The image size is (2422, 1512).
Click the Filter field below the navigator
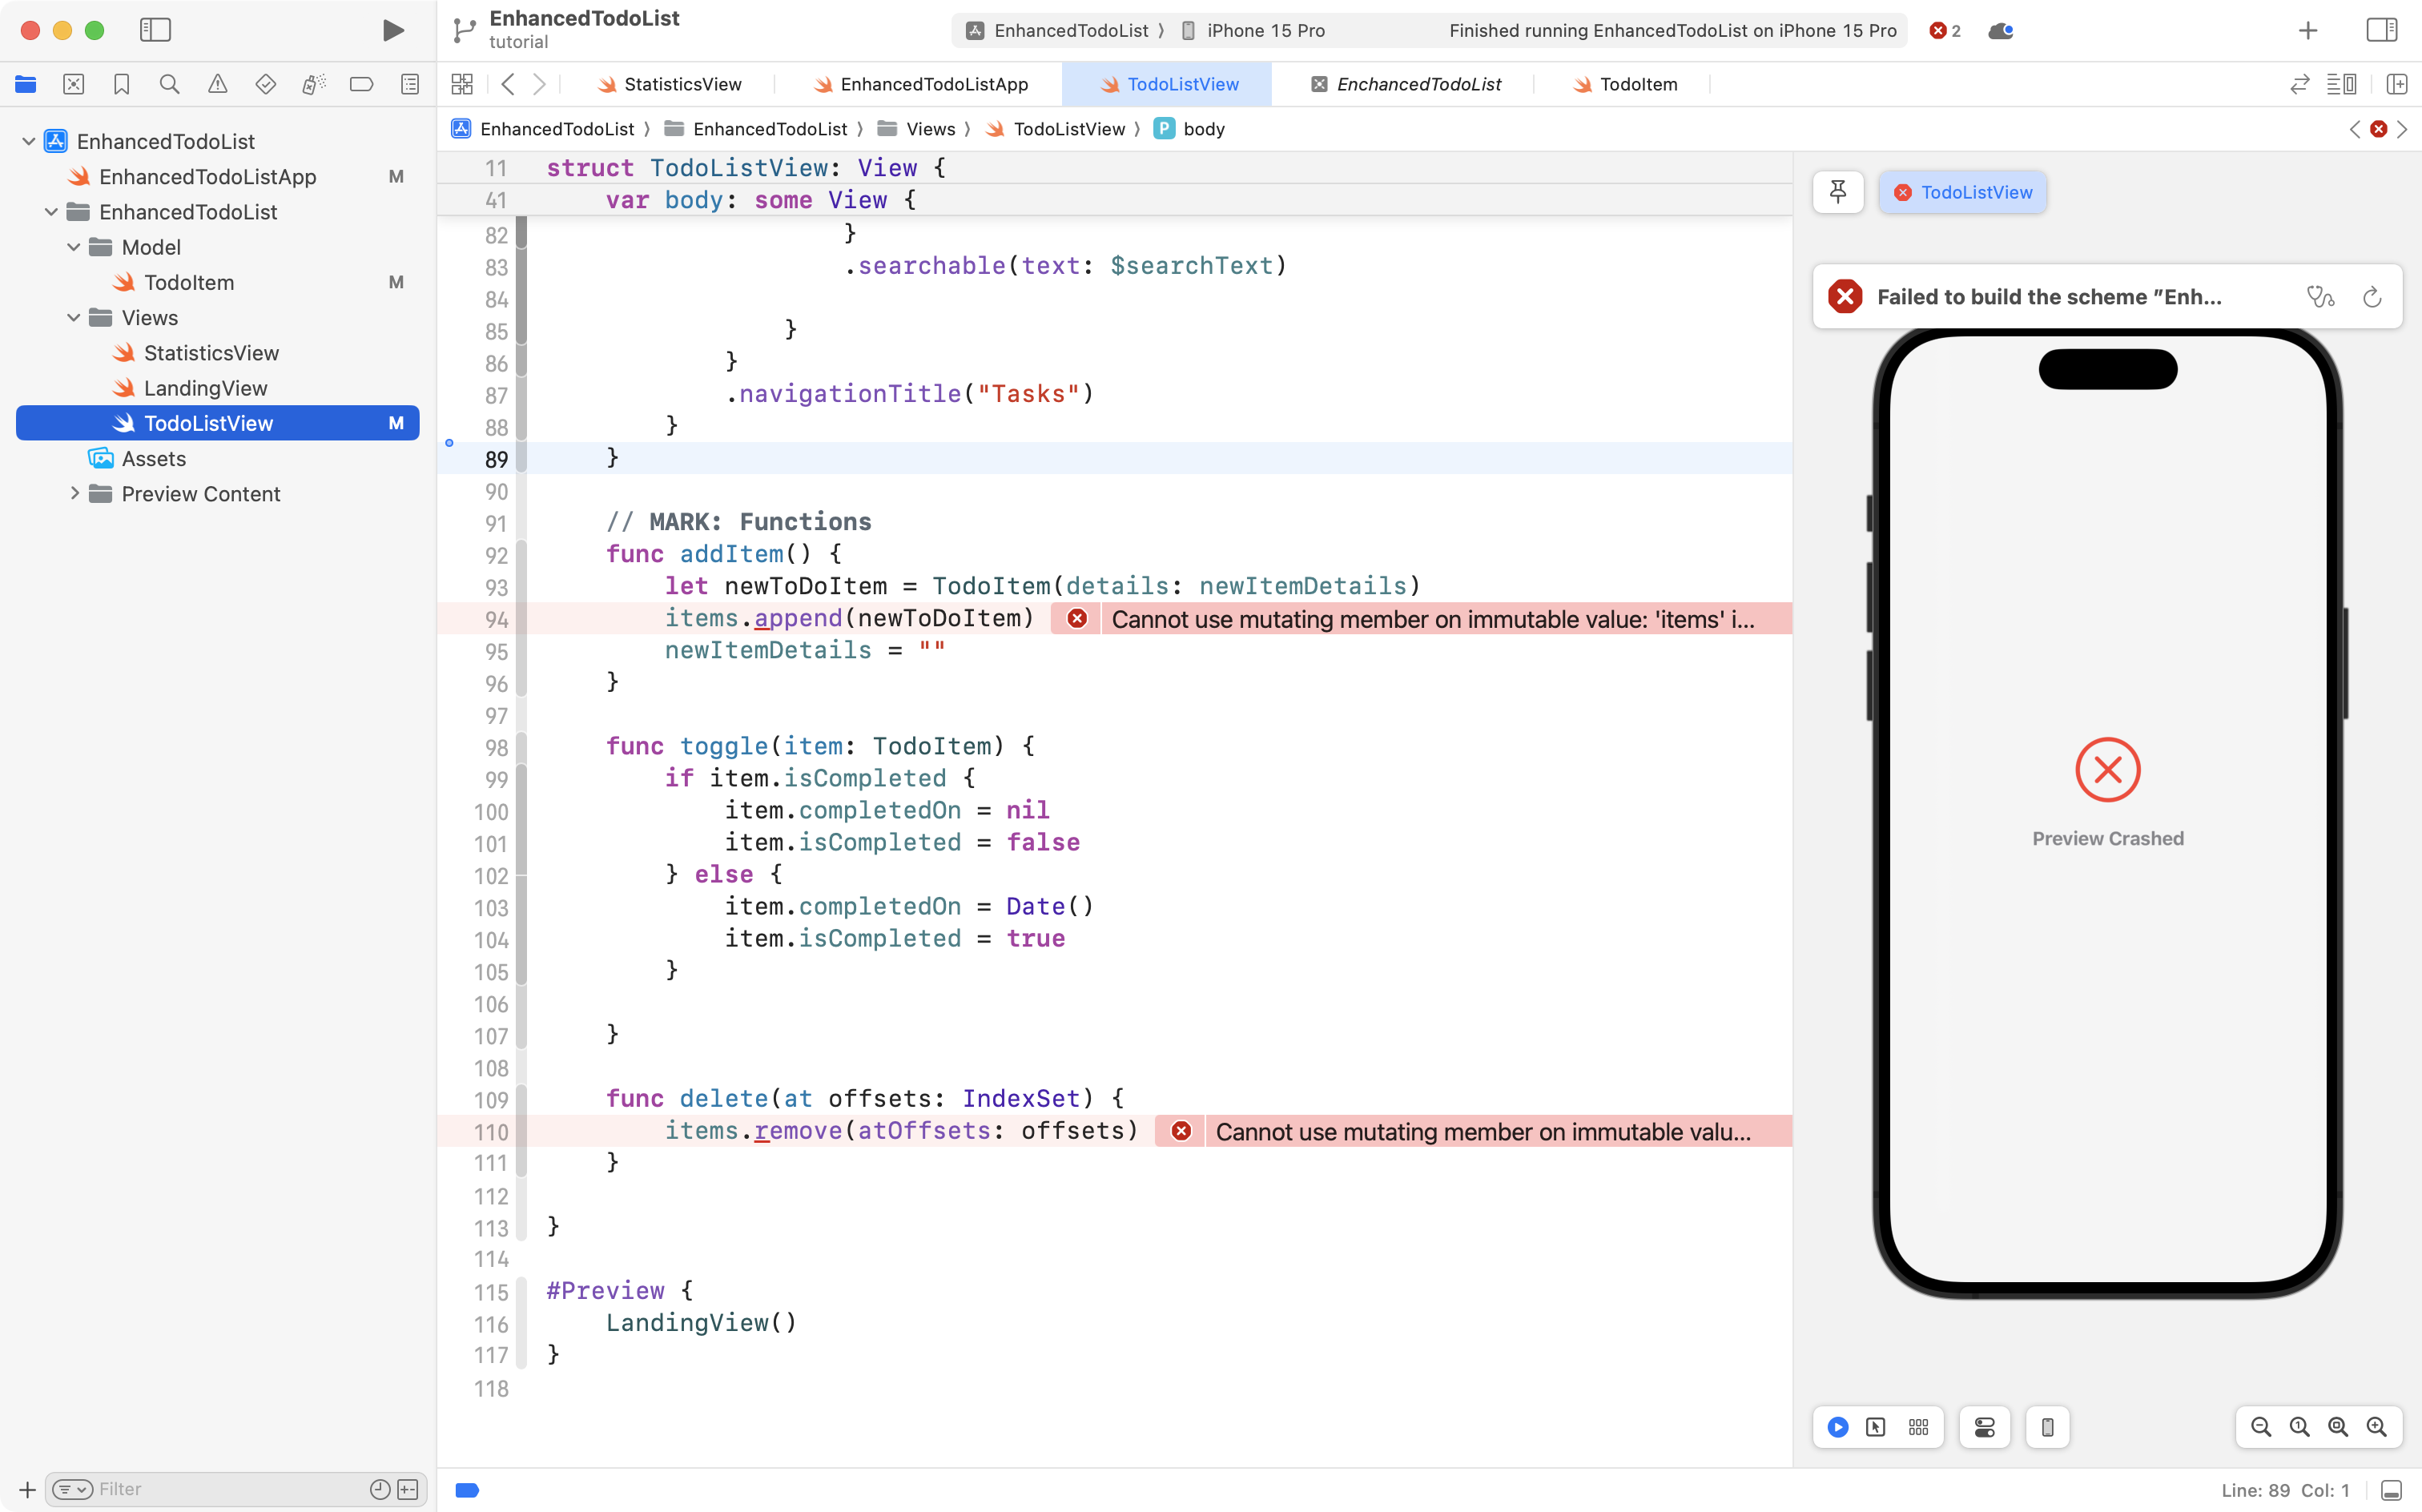[200, 1488]
